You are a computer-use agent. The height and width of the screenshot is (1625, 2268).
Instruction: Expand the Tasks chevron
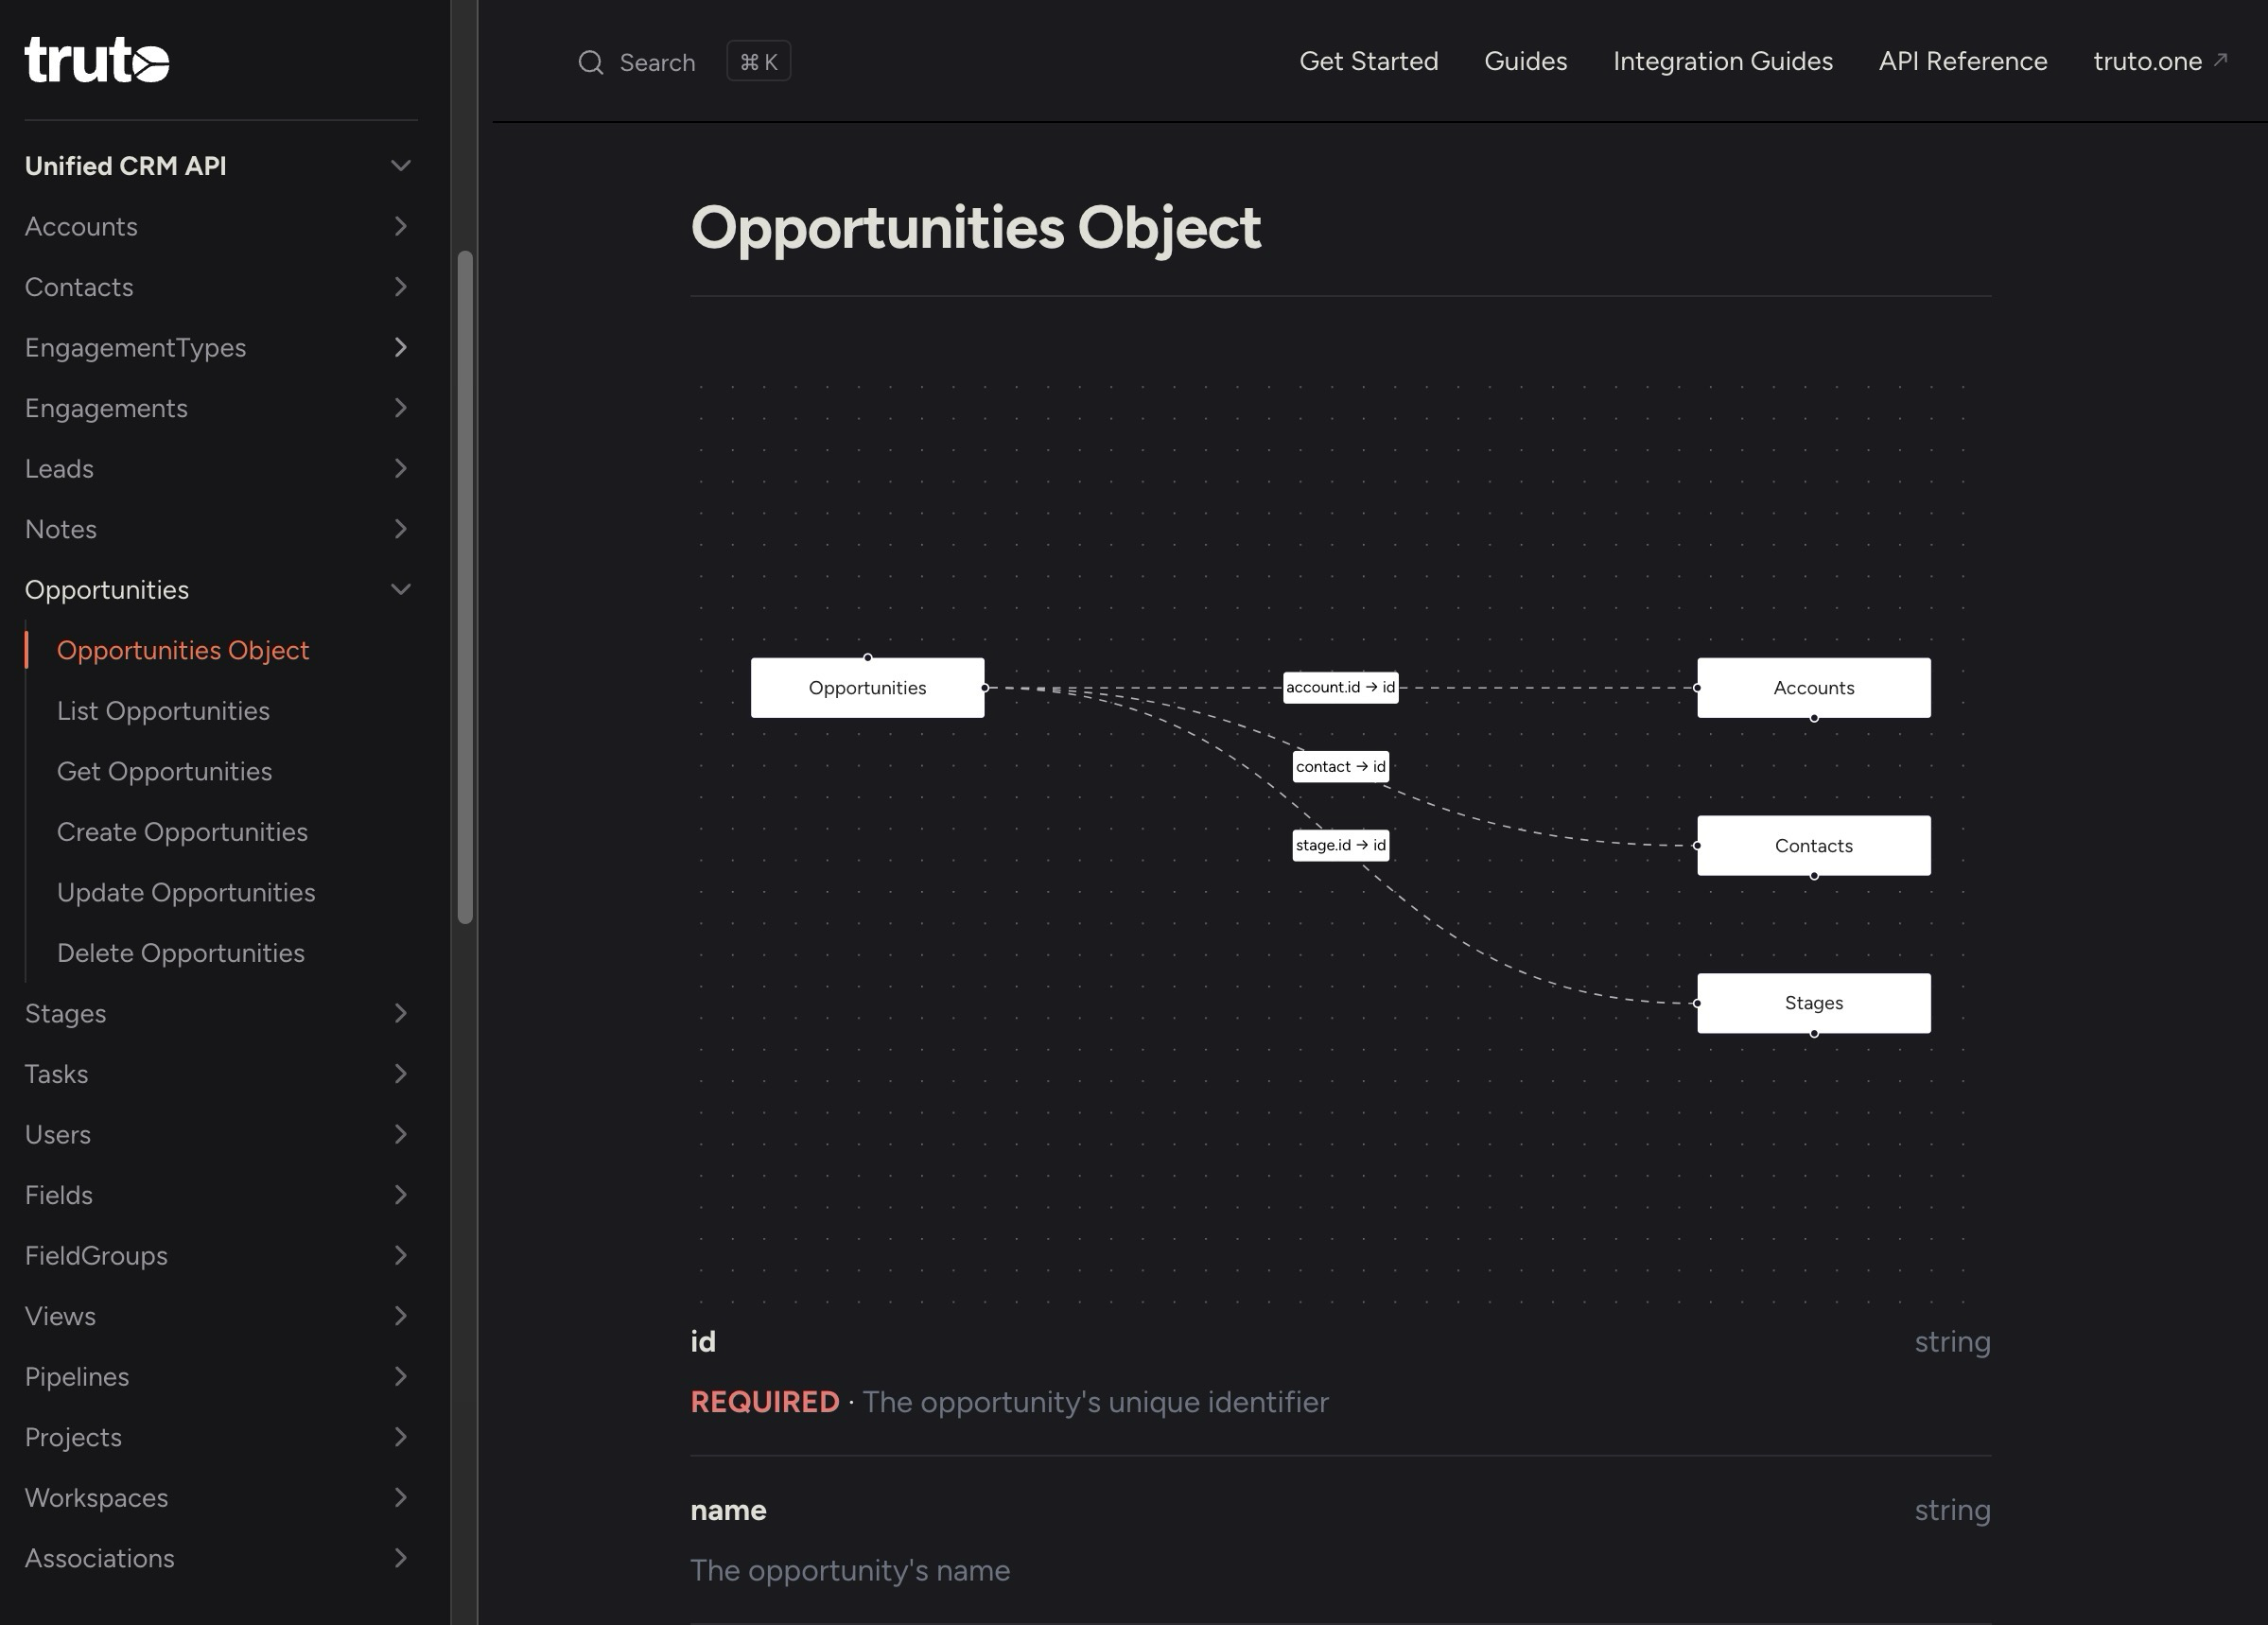[x=400, y=1074]
